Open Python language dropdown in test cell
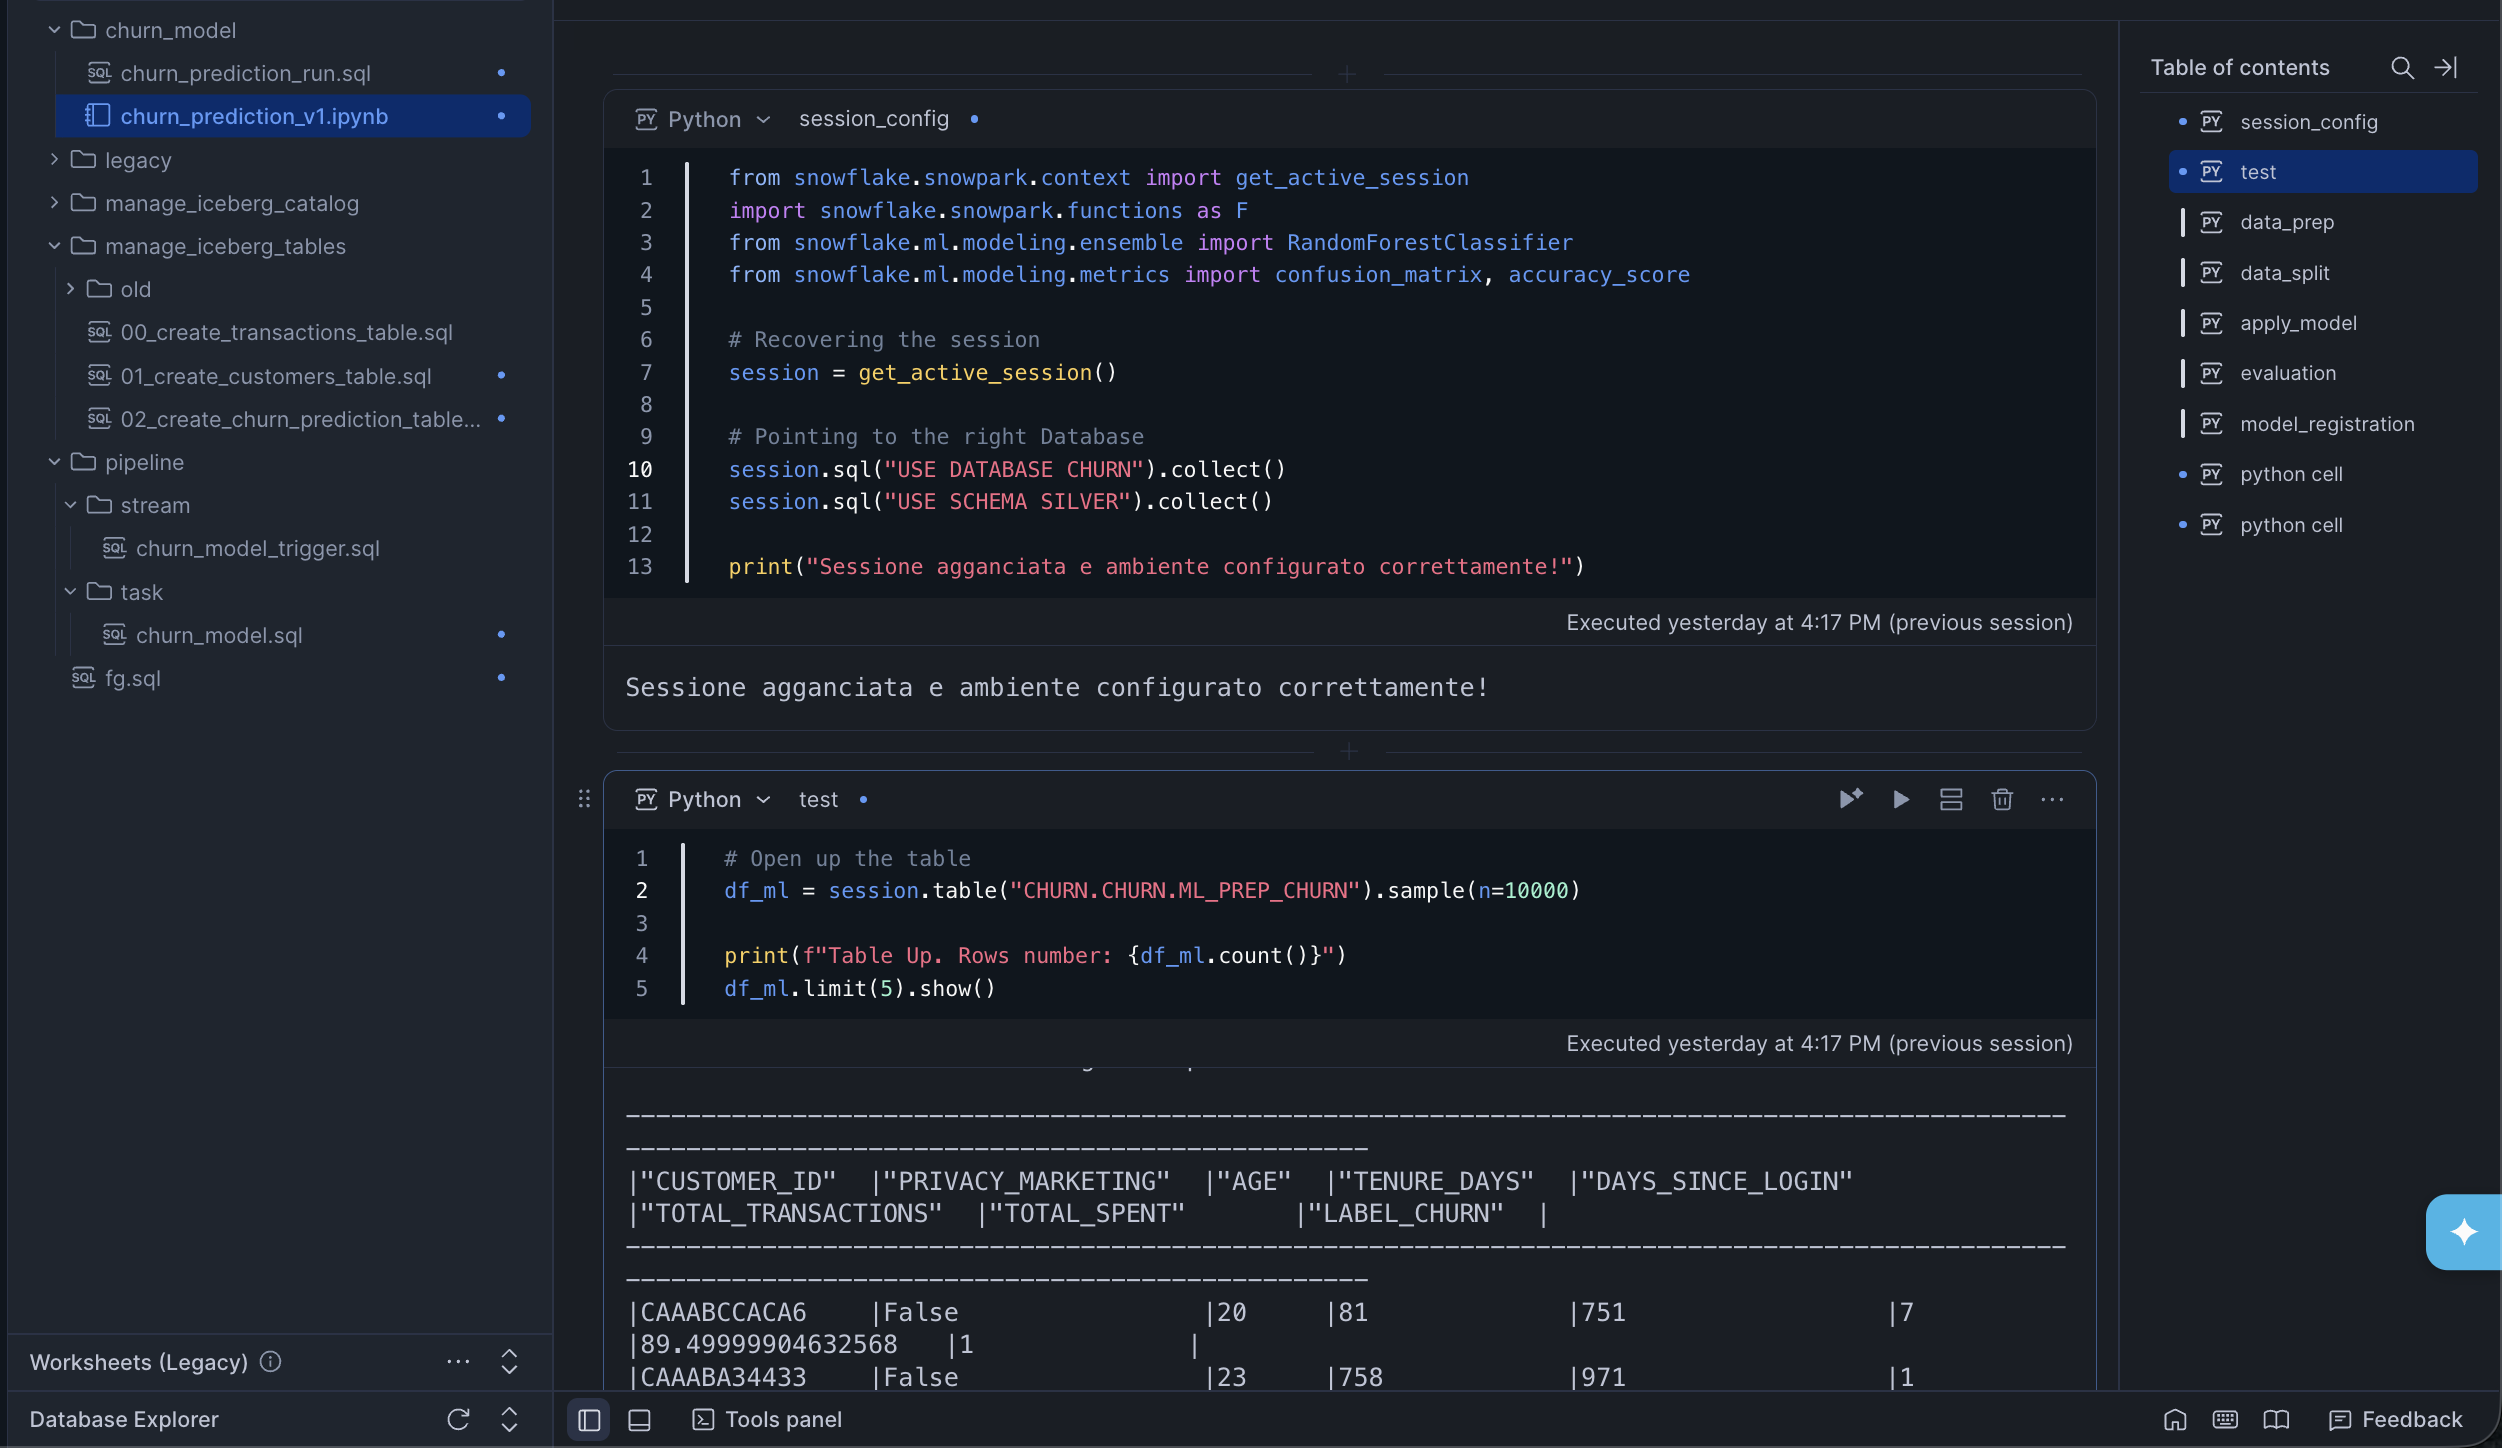Image resolution: width=2502 pixels, height=1448 pixels. pos(704,799)
